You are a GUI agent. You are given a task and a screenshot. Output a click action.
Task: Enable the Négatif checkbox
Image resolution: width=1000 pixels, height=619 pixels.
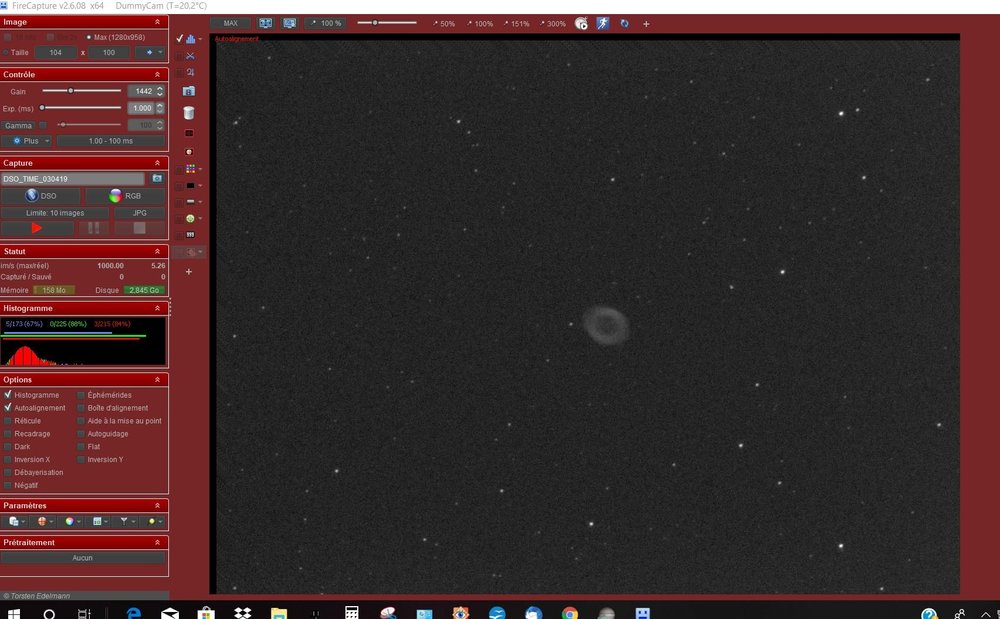tap(8, 485)
